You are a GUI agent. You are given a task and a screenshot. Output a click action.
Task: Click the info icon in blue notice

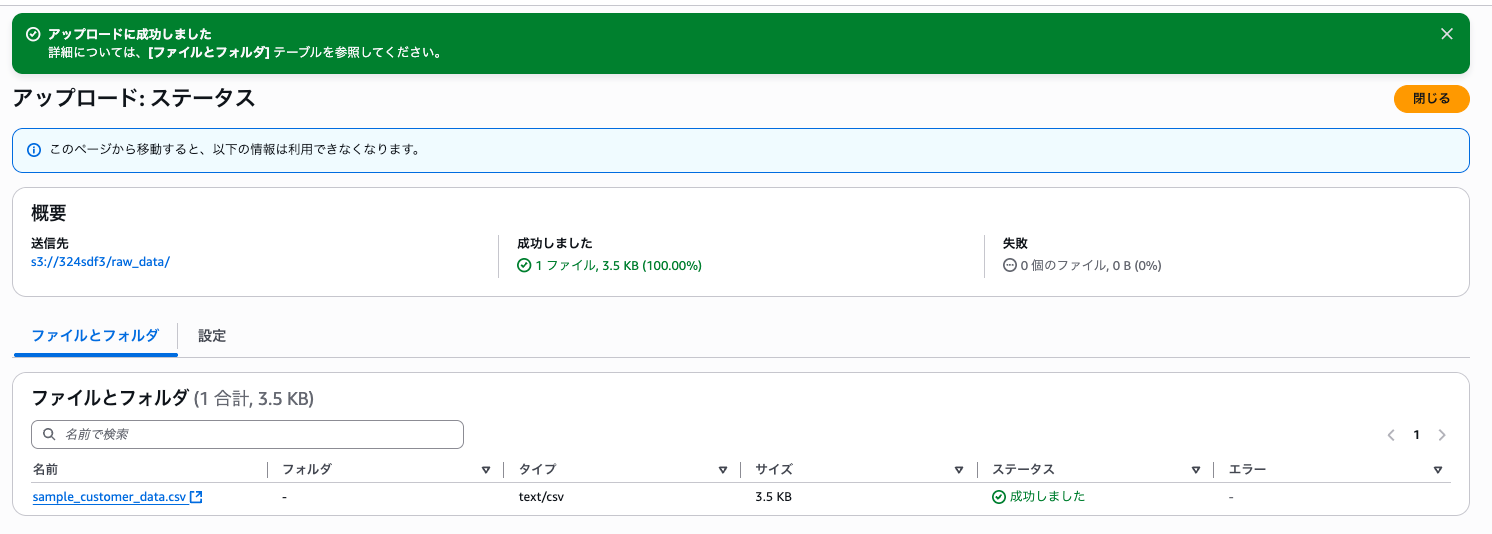point(33,150)
